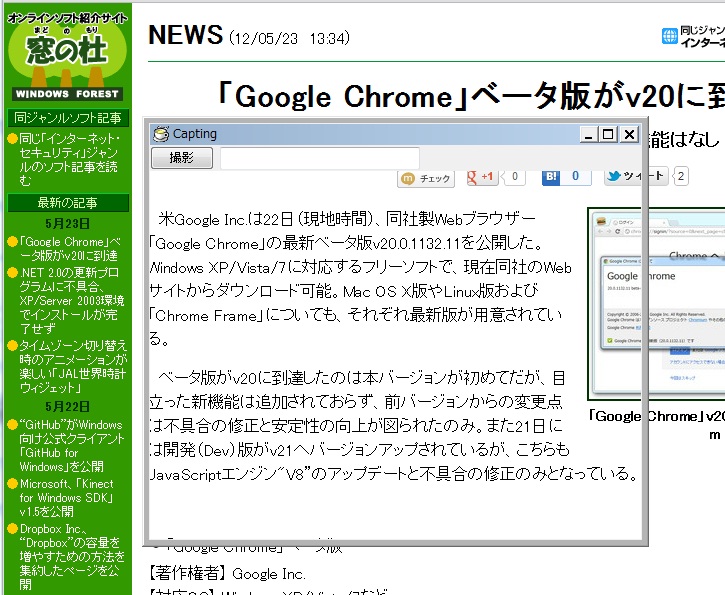
Task: Click the 同ジャンルソフト記事 sidebar header
Action: click(68, 118)
